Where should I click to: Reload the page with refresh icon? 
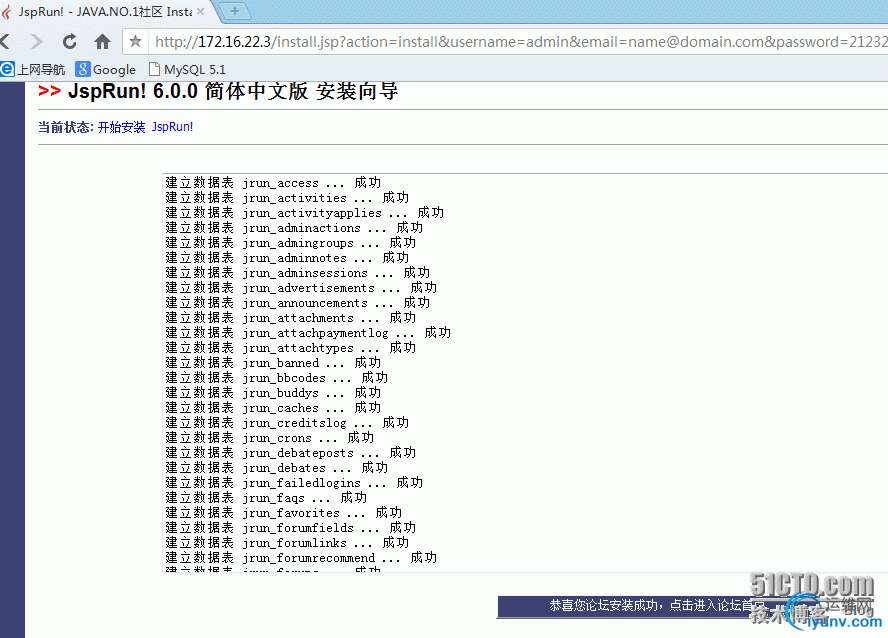[x=70, y=41]
